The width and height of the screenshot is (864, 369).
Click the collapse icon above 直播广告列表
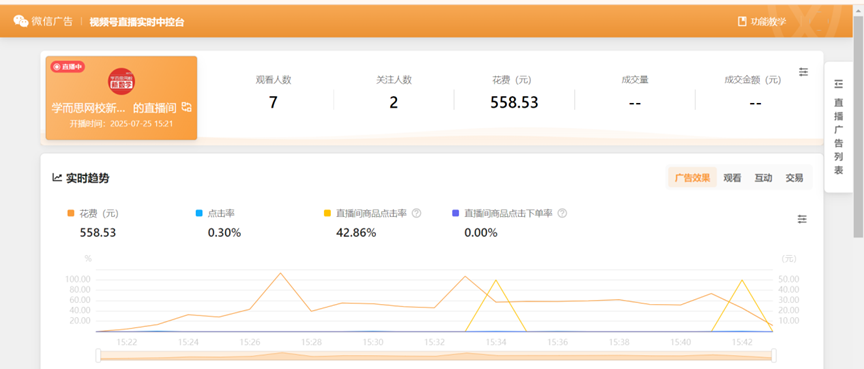click(x=839, y=84)
